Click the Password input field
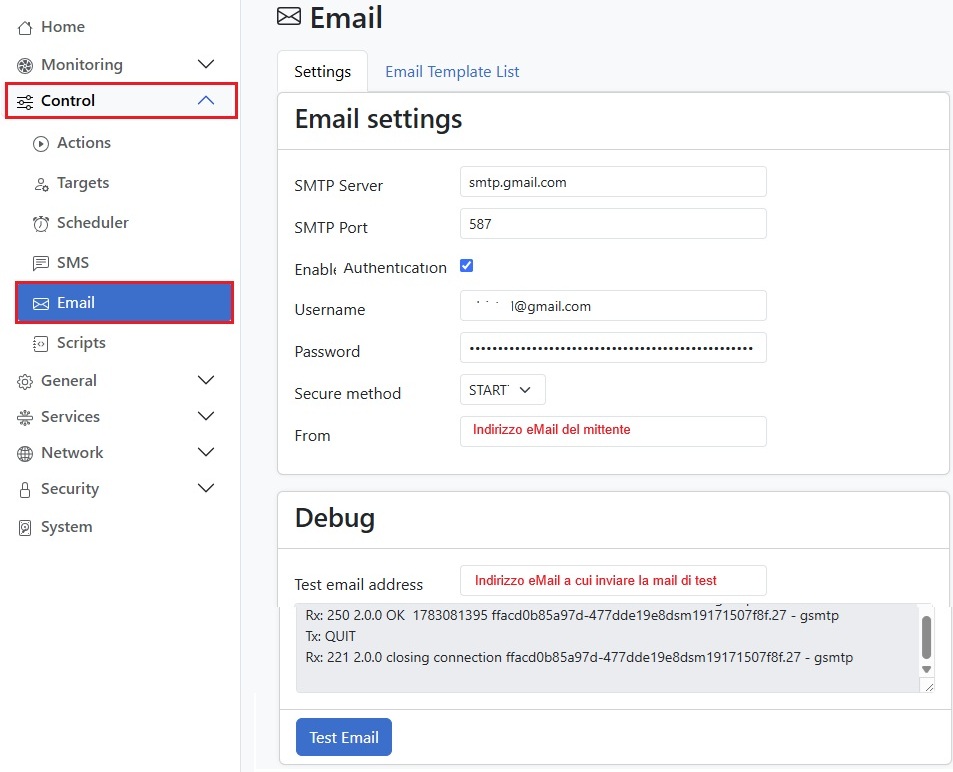Image resolution: width=953 pixels, height=772 pixels. (613, 348)
